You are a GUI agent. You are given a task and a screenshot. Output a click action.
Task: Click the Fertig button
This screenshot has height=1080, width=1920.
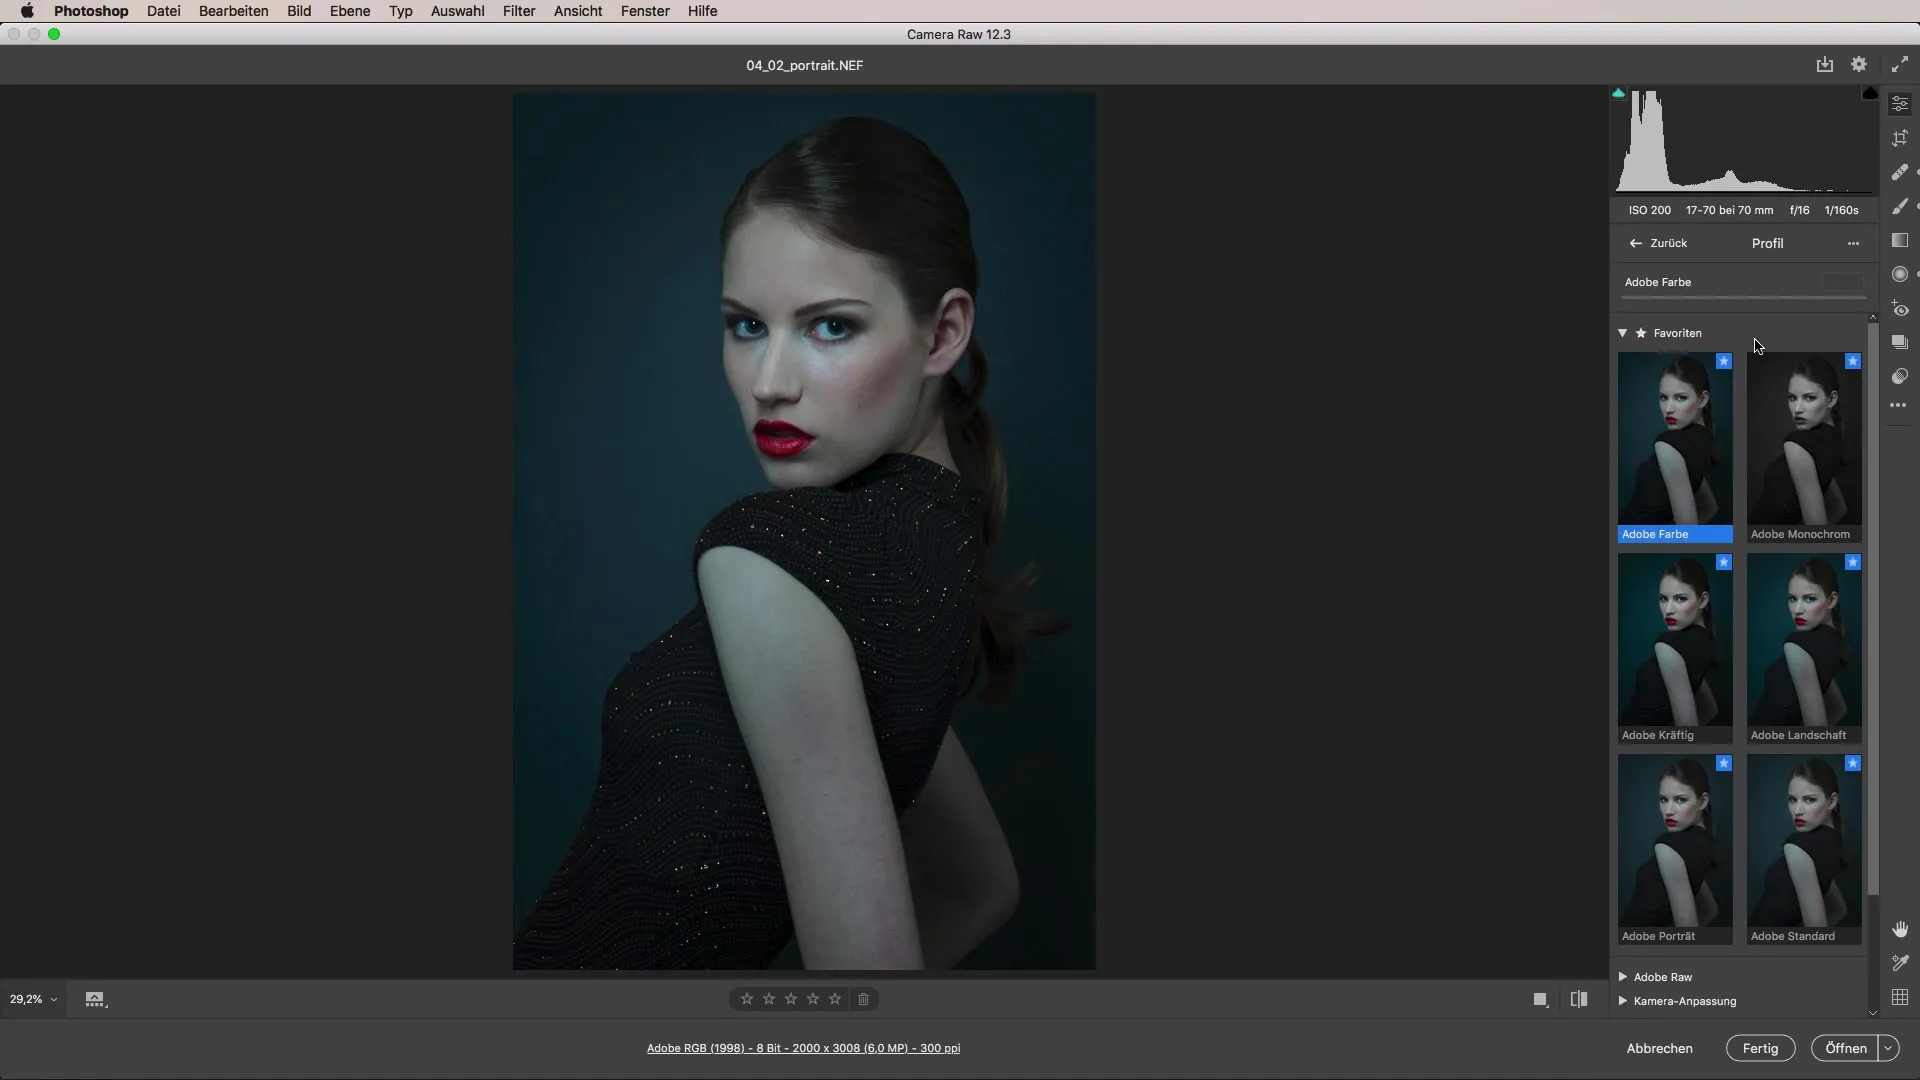tap(1760, 1048)
